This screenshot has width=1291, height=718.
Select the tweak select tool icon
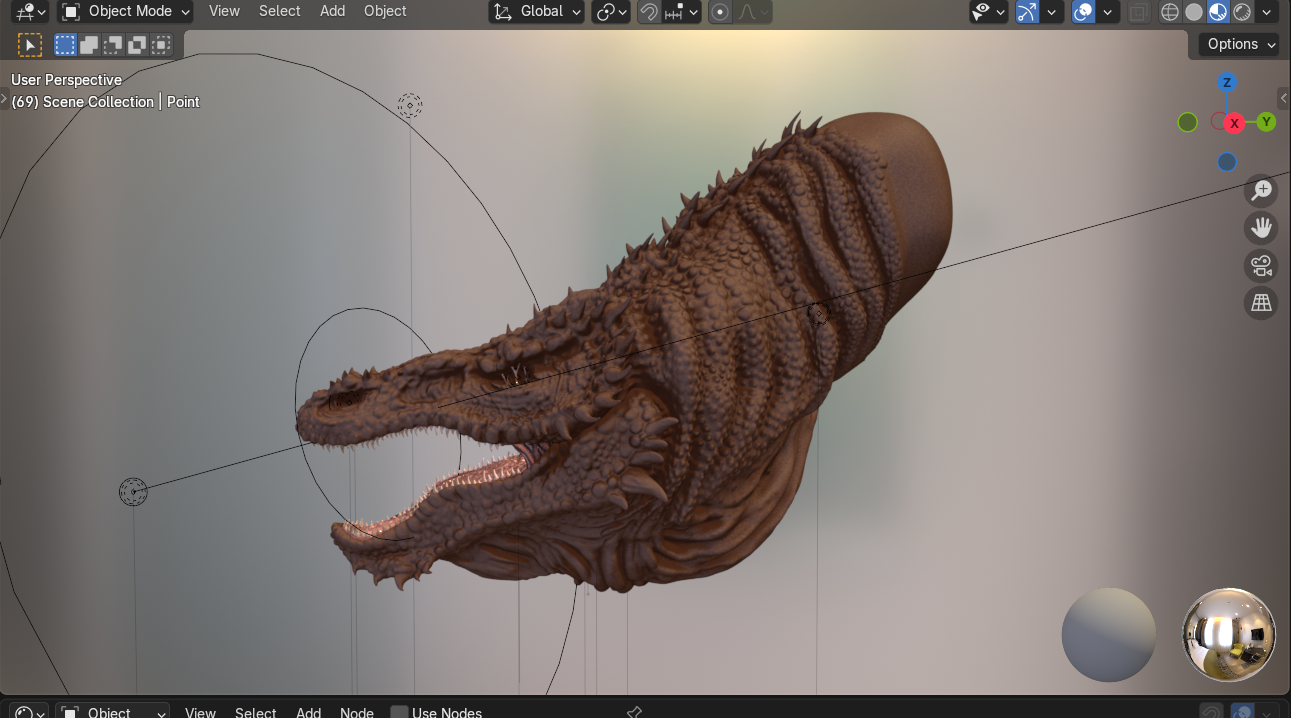tap(30, 45)
